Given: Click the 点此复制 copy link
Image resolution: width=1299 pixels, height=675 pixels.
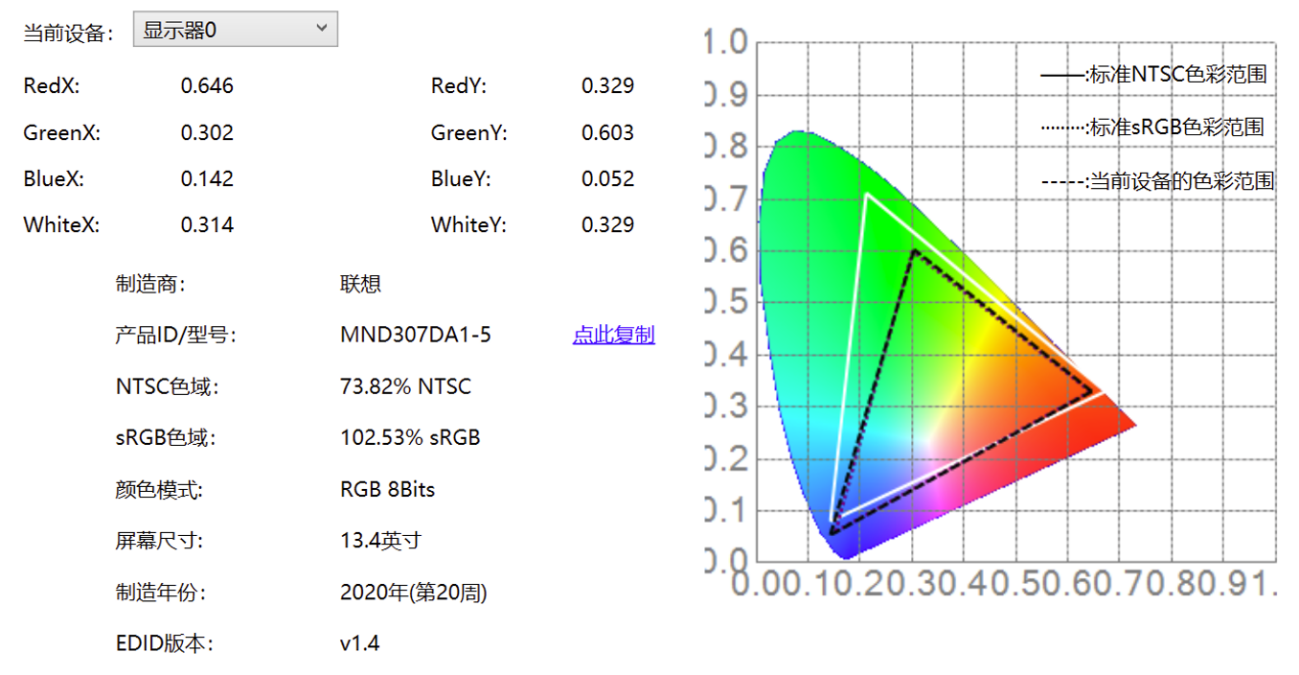Looking at the screenshot, I should coord(613,335).
